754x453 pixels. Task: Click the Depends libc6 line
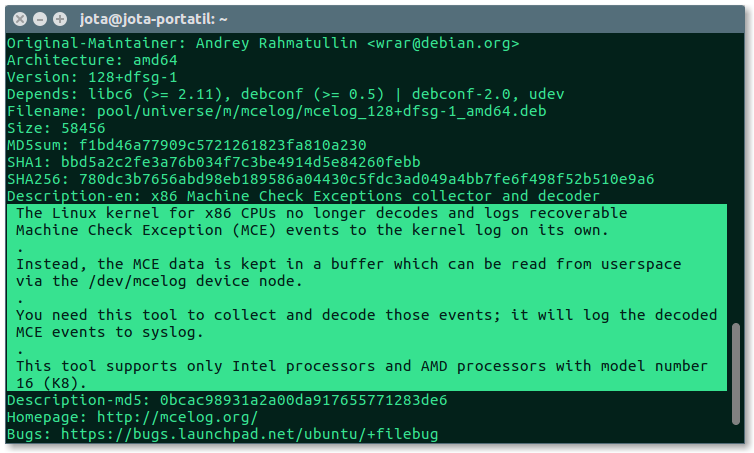[286, 94]
